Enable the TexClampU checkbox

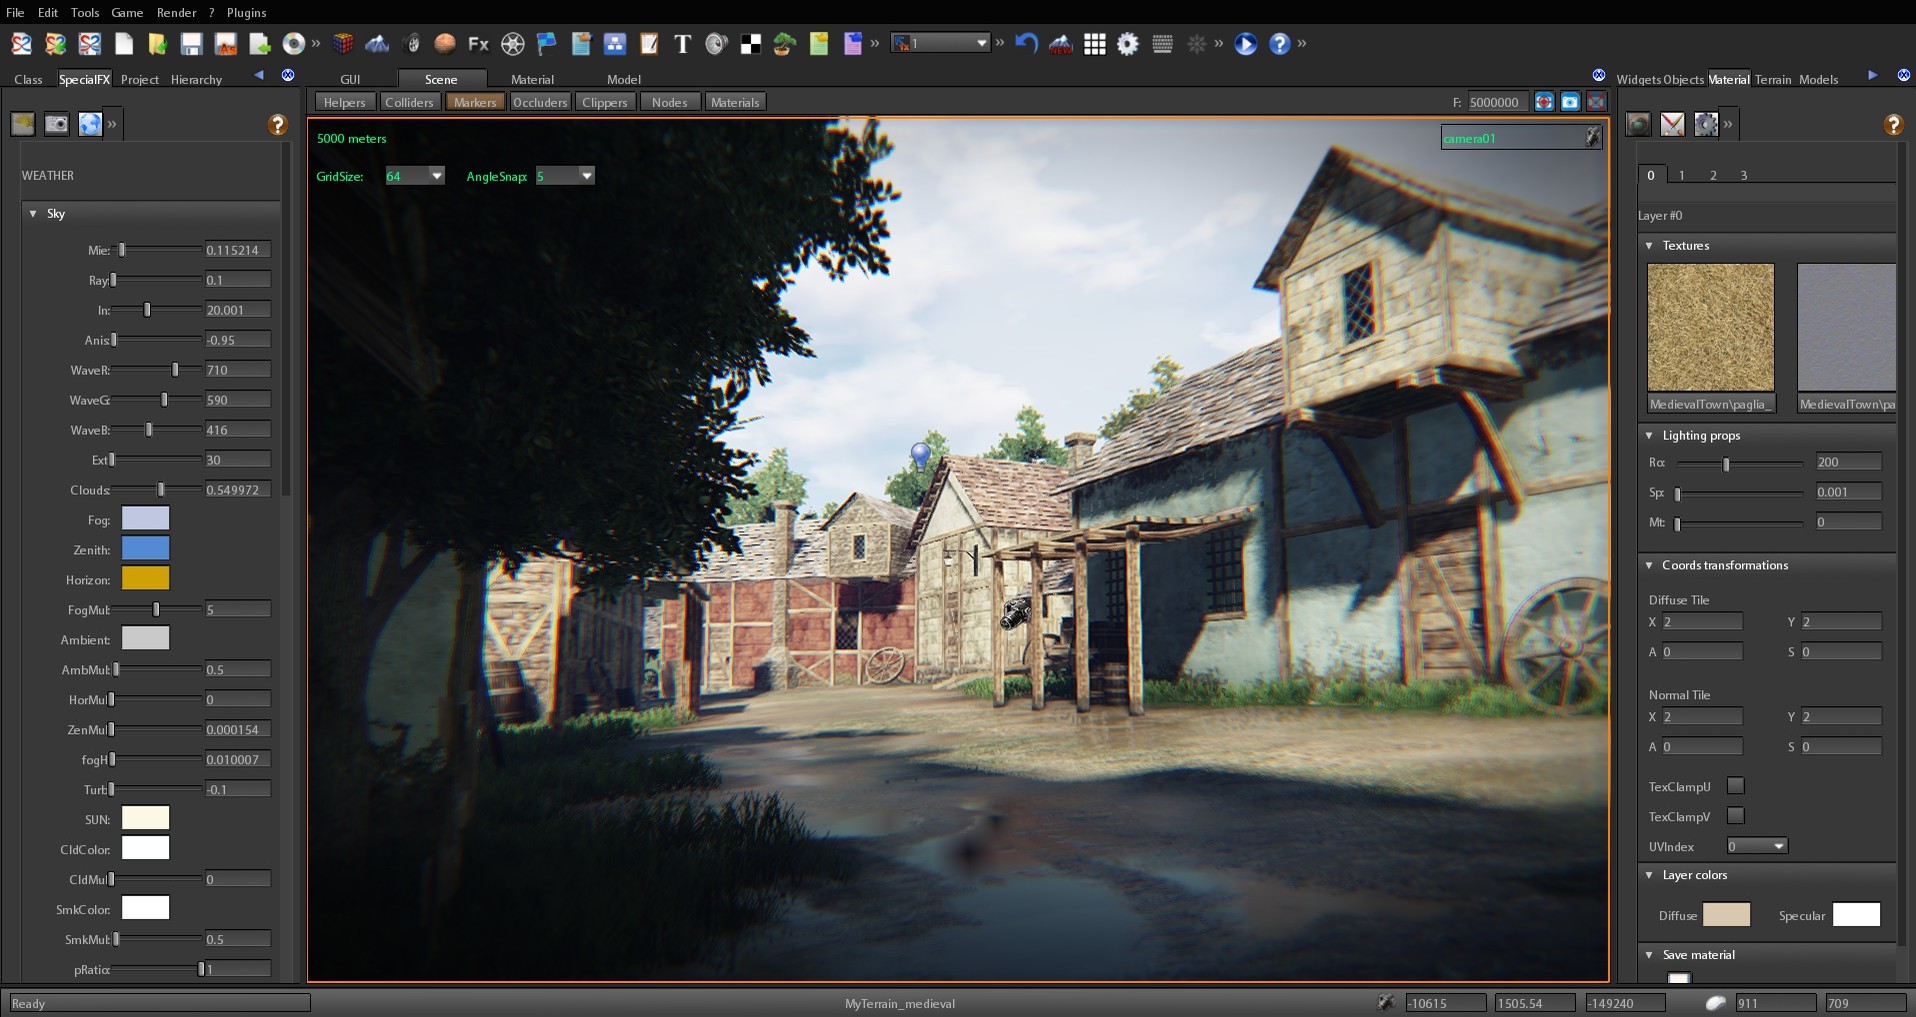(1737, 787)
